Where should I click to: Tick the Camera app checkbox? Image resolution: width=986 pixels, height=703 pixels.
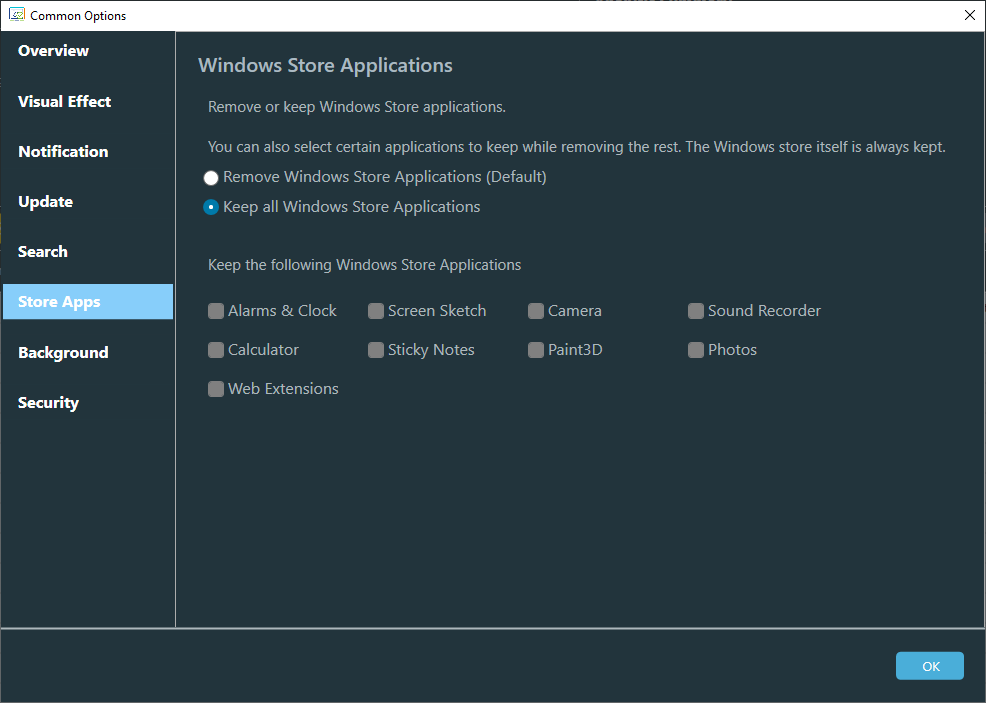pyautogui.click(x=536, y=311)
